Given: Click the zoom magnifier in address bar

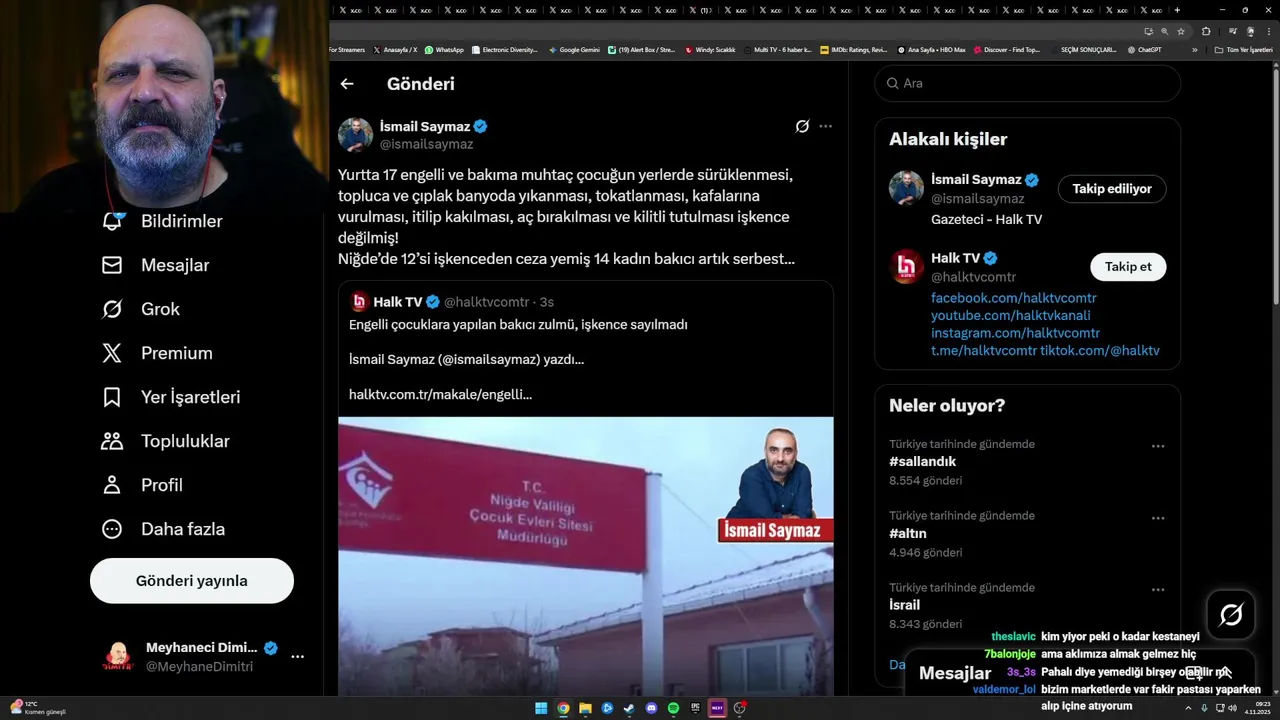Looking at the screenshot, I should (1164, 31).
